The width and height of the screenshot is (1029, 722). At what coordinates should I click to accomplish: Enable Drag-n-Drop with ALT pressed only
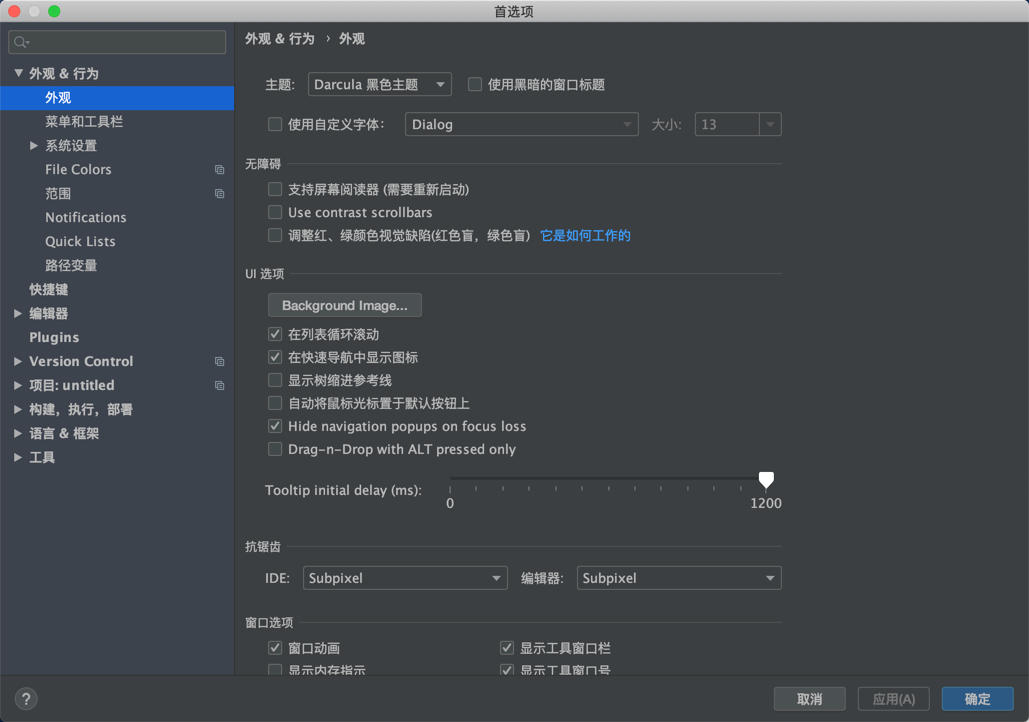click(x=274, y=449)
